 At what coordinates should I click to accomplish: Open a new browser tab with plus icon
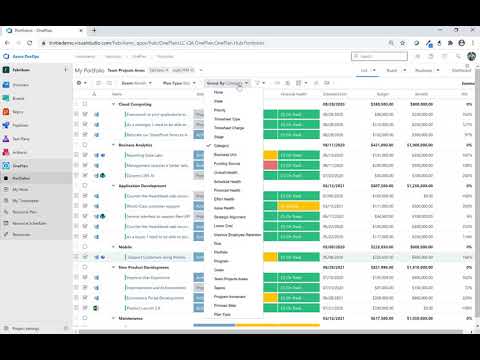click(x=94, y=30)
